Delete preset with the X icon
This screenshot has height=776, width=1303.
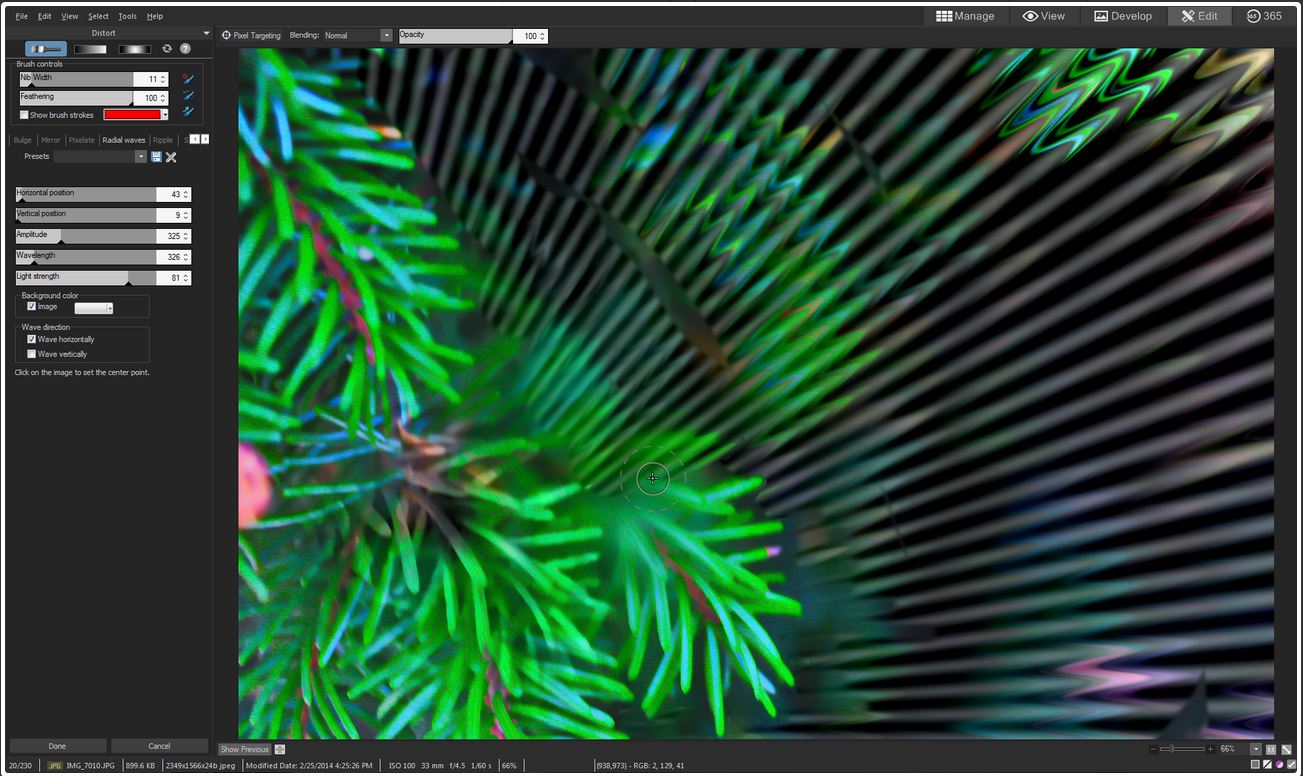[171, 157]
